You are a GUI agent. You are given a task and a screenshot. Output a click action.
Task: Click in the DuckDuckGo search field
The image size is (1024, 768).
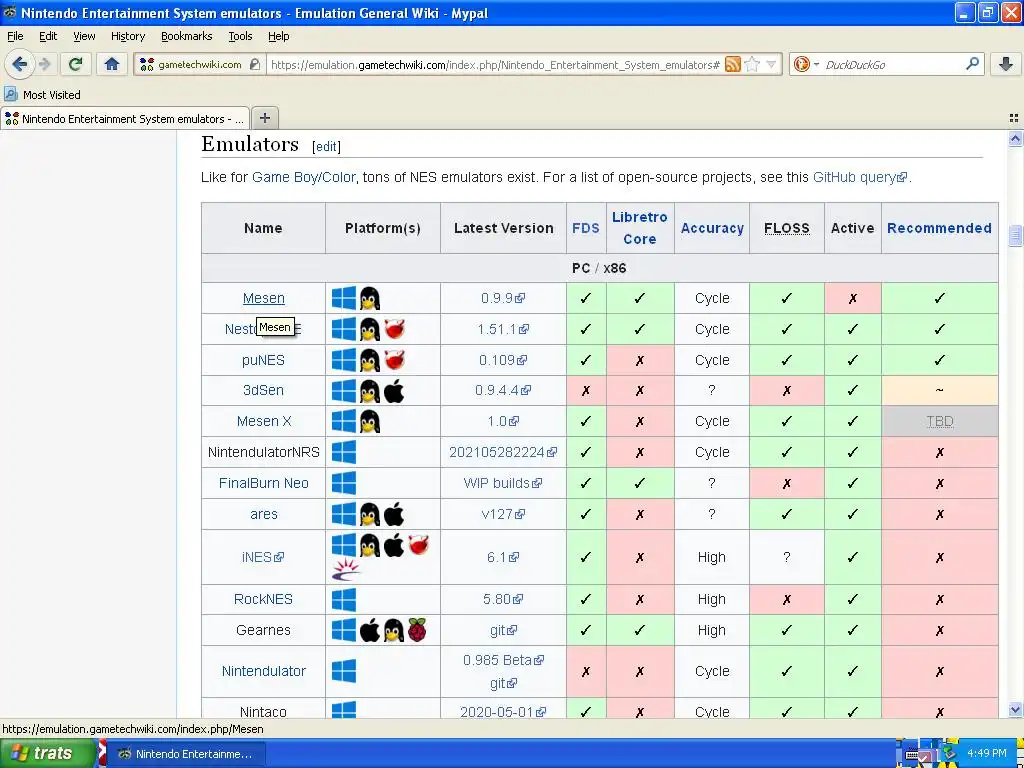point(893,65)
